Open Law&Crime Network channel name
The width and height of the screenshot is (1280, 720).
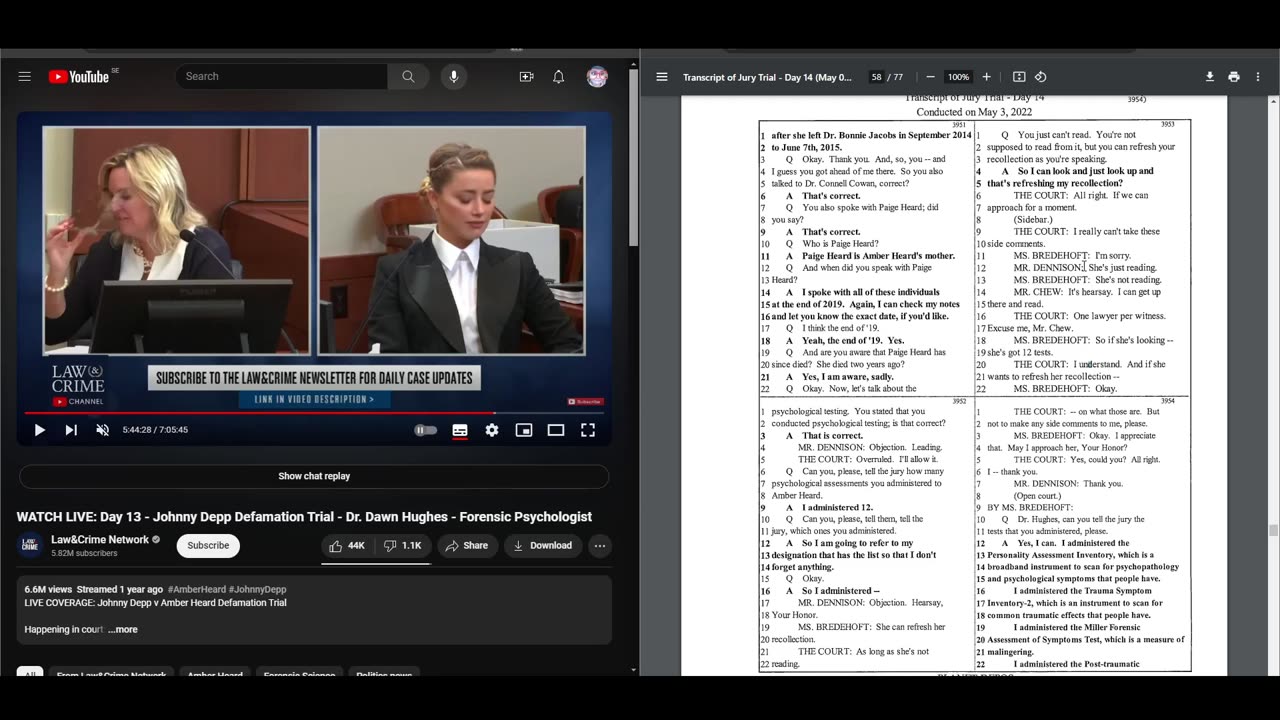pyautogui.click(x=100, y=540)
